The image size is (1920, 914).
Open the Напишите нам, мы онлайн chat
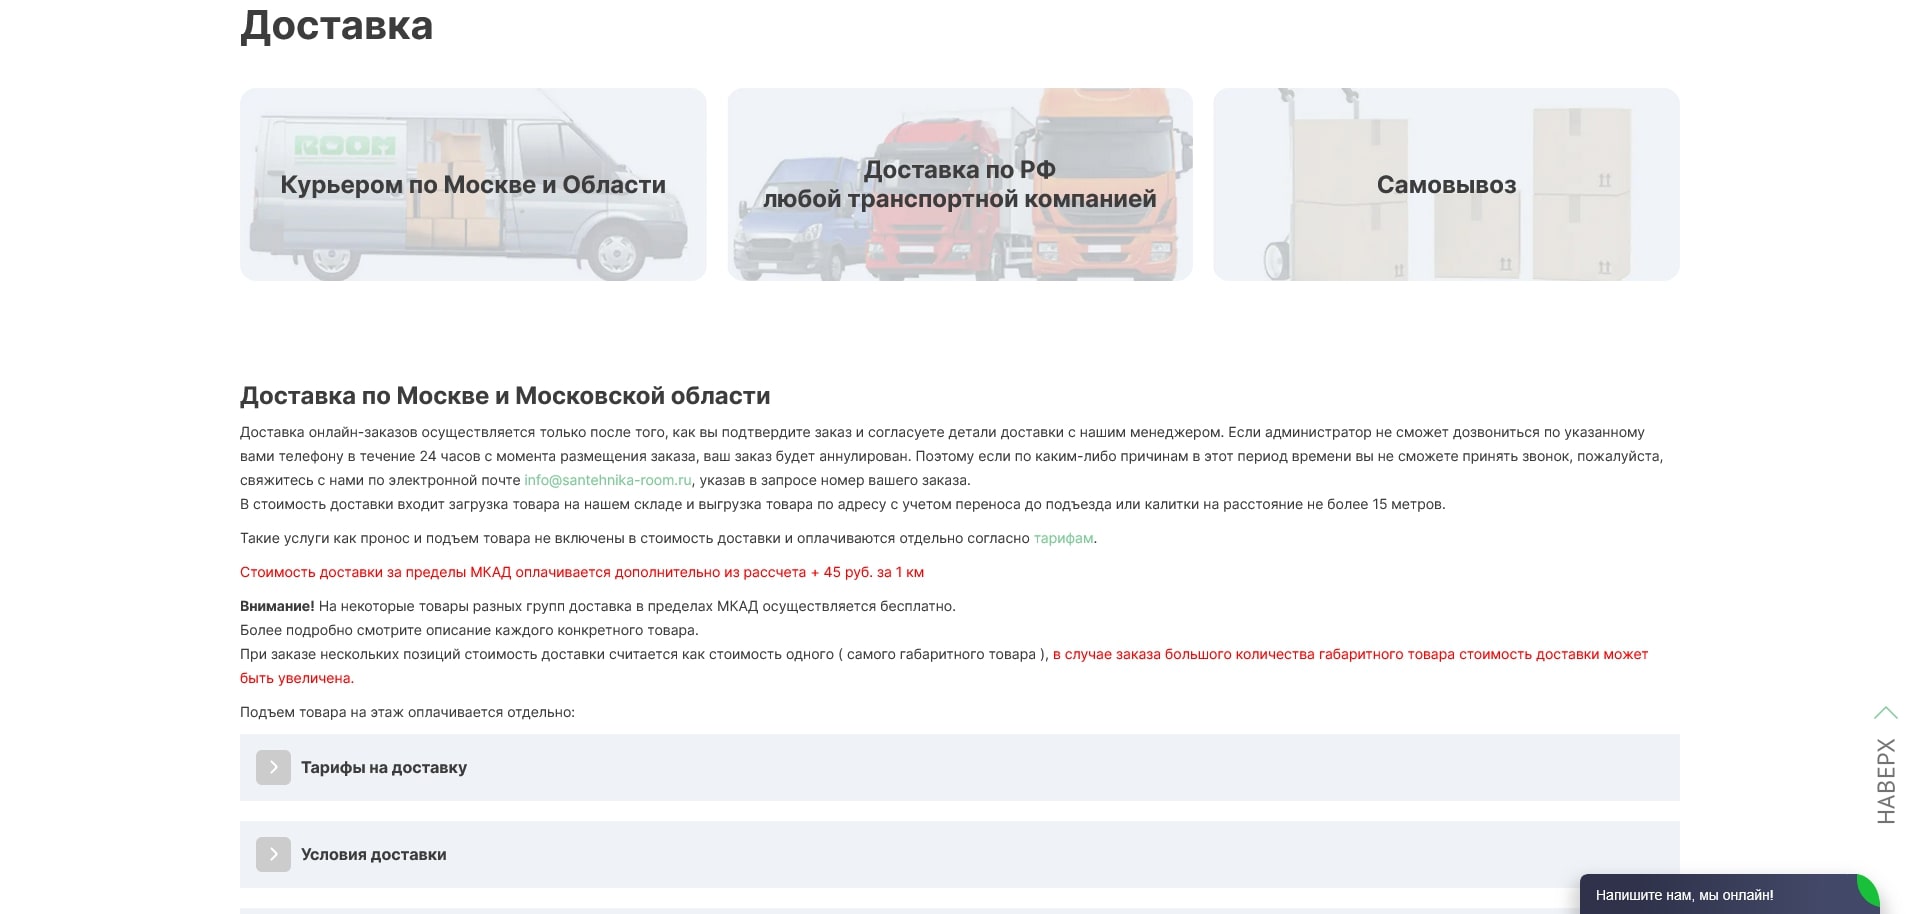[1685, 895]
